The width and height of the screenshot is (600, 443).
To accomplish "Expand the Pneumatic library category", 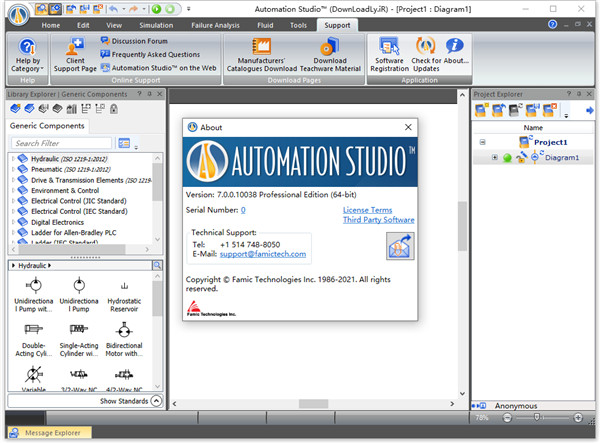I will (13, 171).
